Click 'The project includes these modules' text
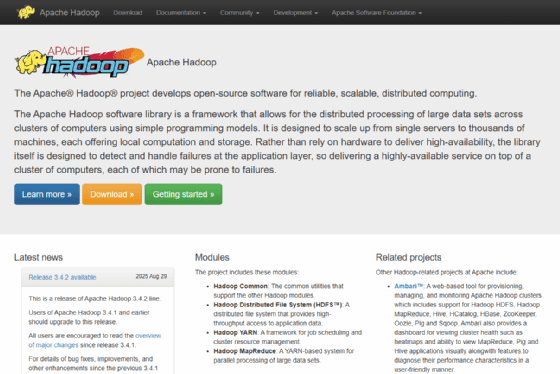560x374 pixels. [247, 272]
